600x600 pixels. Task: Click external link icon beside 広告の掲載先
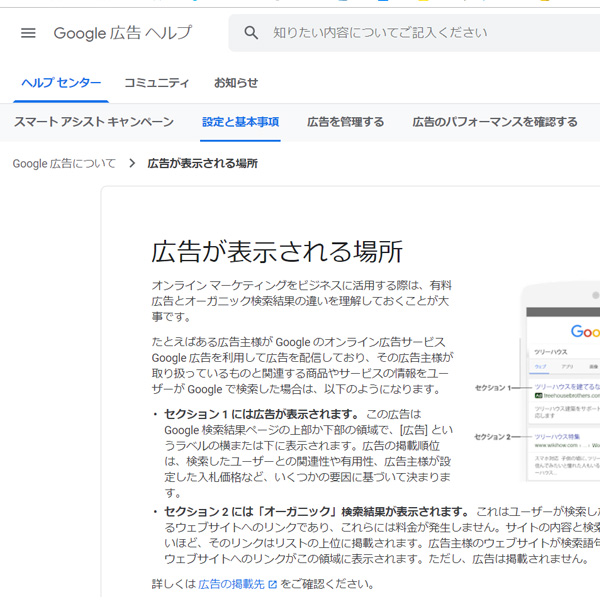[273, 585]
